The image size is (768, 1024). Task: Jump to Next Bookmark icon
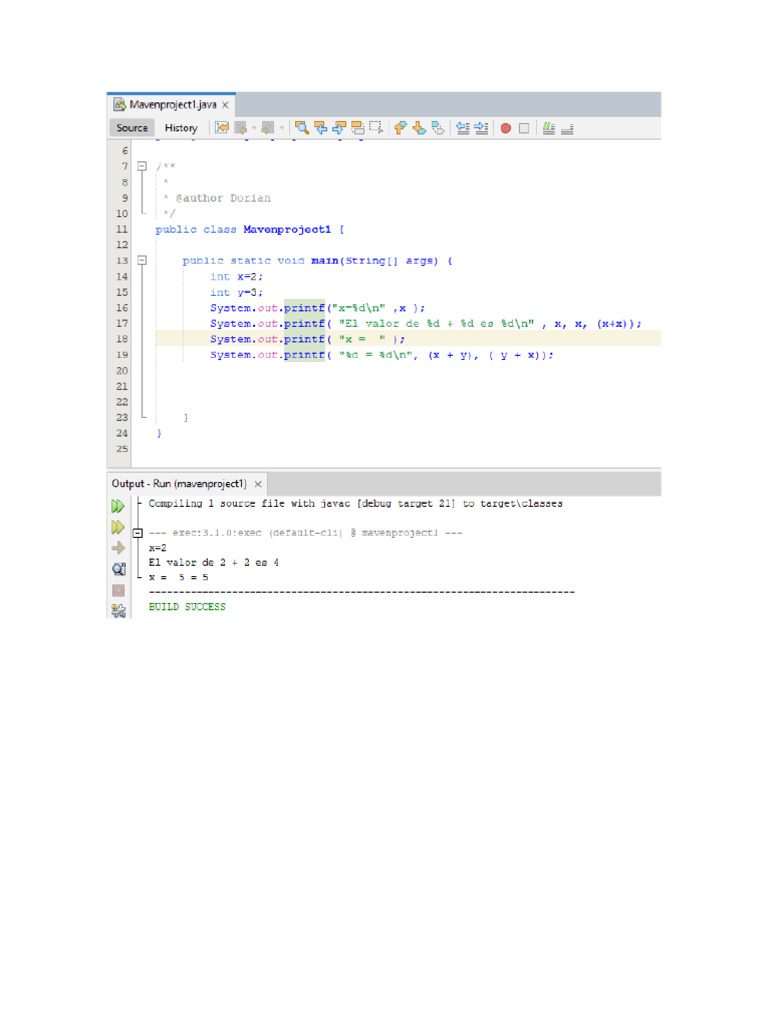point(419,128)
